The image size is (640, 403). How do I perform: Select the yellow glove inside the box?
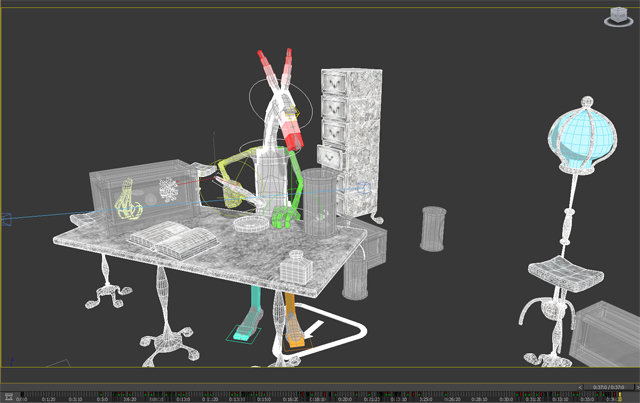point(124,199)
